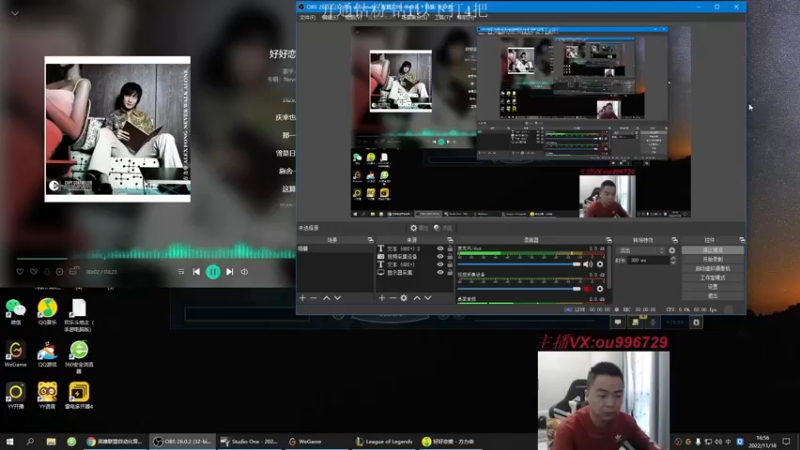Lock the 显示器采集 source

coord(449,272)
